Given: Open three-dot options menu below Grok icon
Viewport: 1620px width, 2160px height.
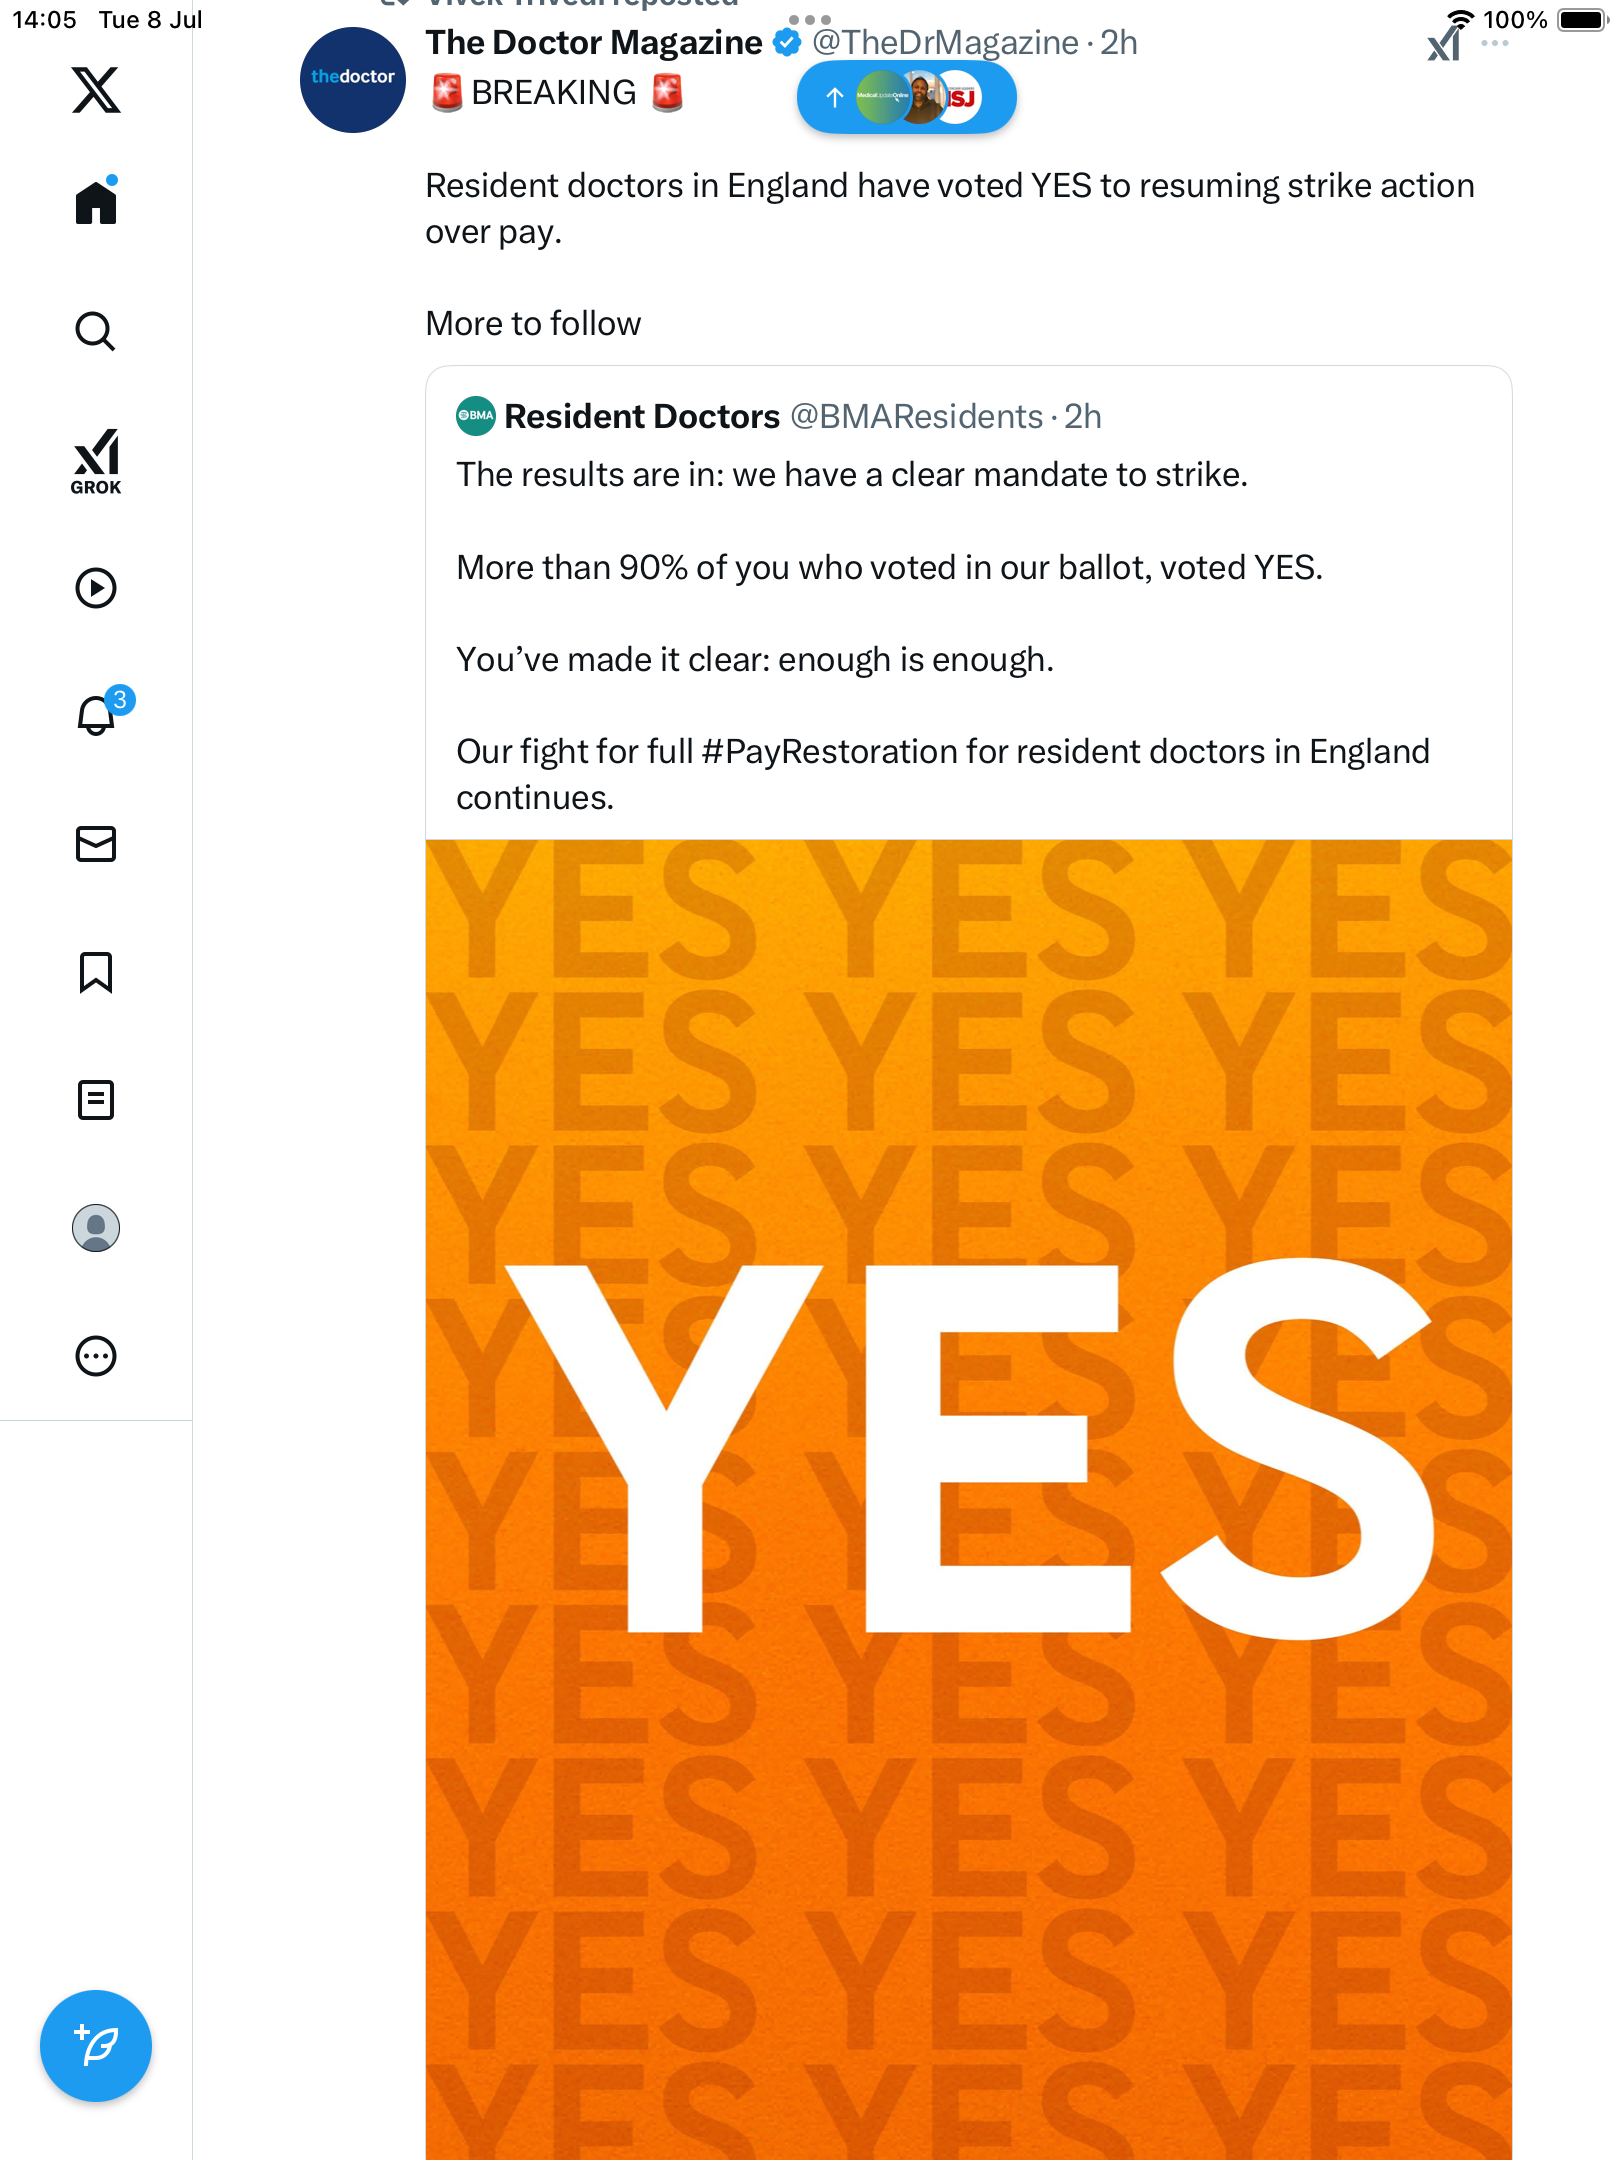Looking at the screenshot, I should point(1495,43).
